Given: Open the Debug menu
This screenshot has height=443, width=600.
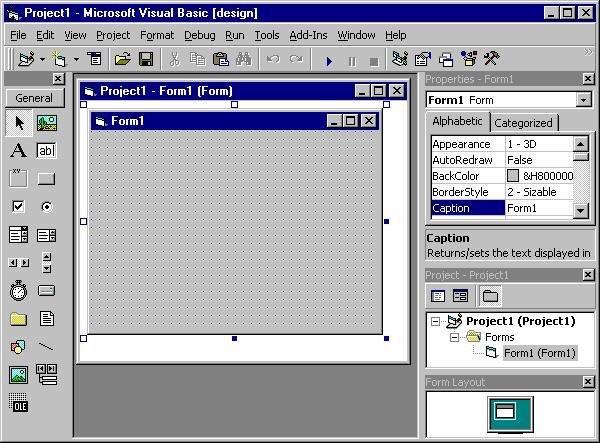Looking at the screenshot, I should 199,35.
